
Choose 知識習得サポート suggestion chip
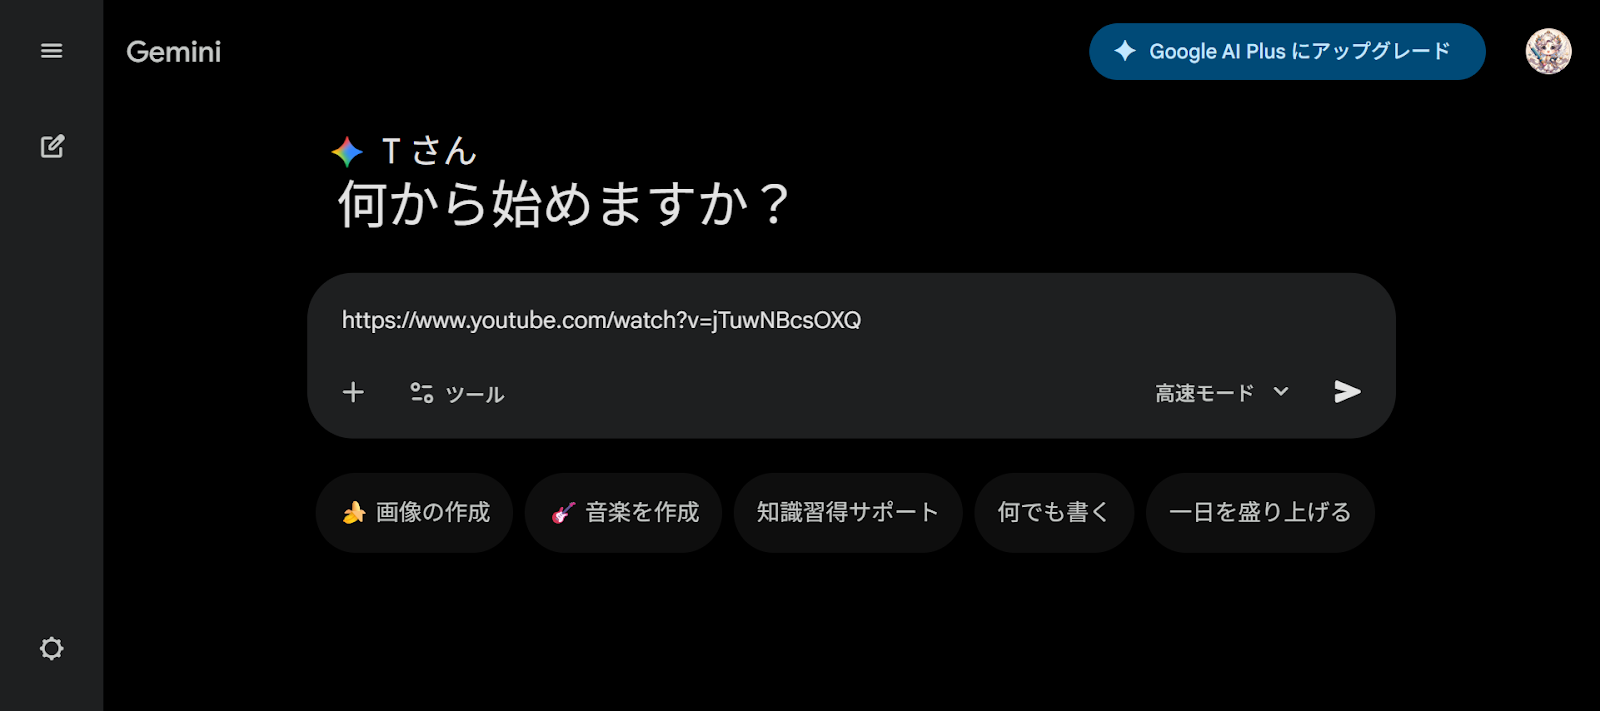pos(848,513)
